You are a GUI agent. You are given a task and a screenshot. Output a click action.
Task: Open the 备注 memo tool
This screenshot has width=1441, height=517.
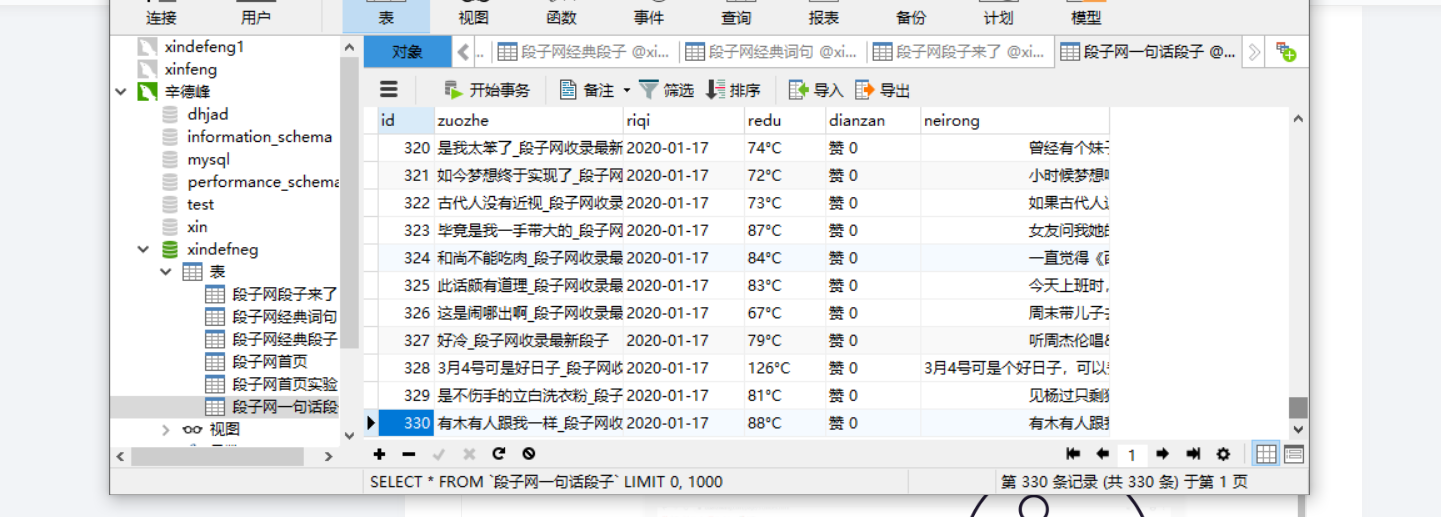pos(587,90)
